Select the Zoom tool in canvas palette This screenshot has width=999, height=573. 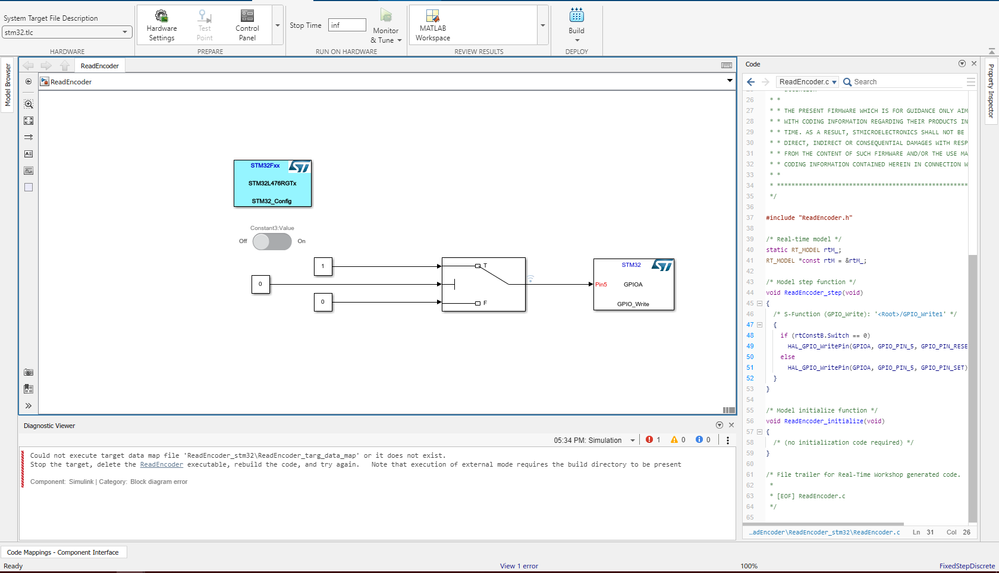point(29,104)
